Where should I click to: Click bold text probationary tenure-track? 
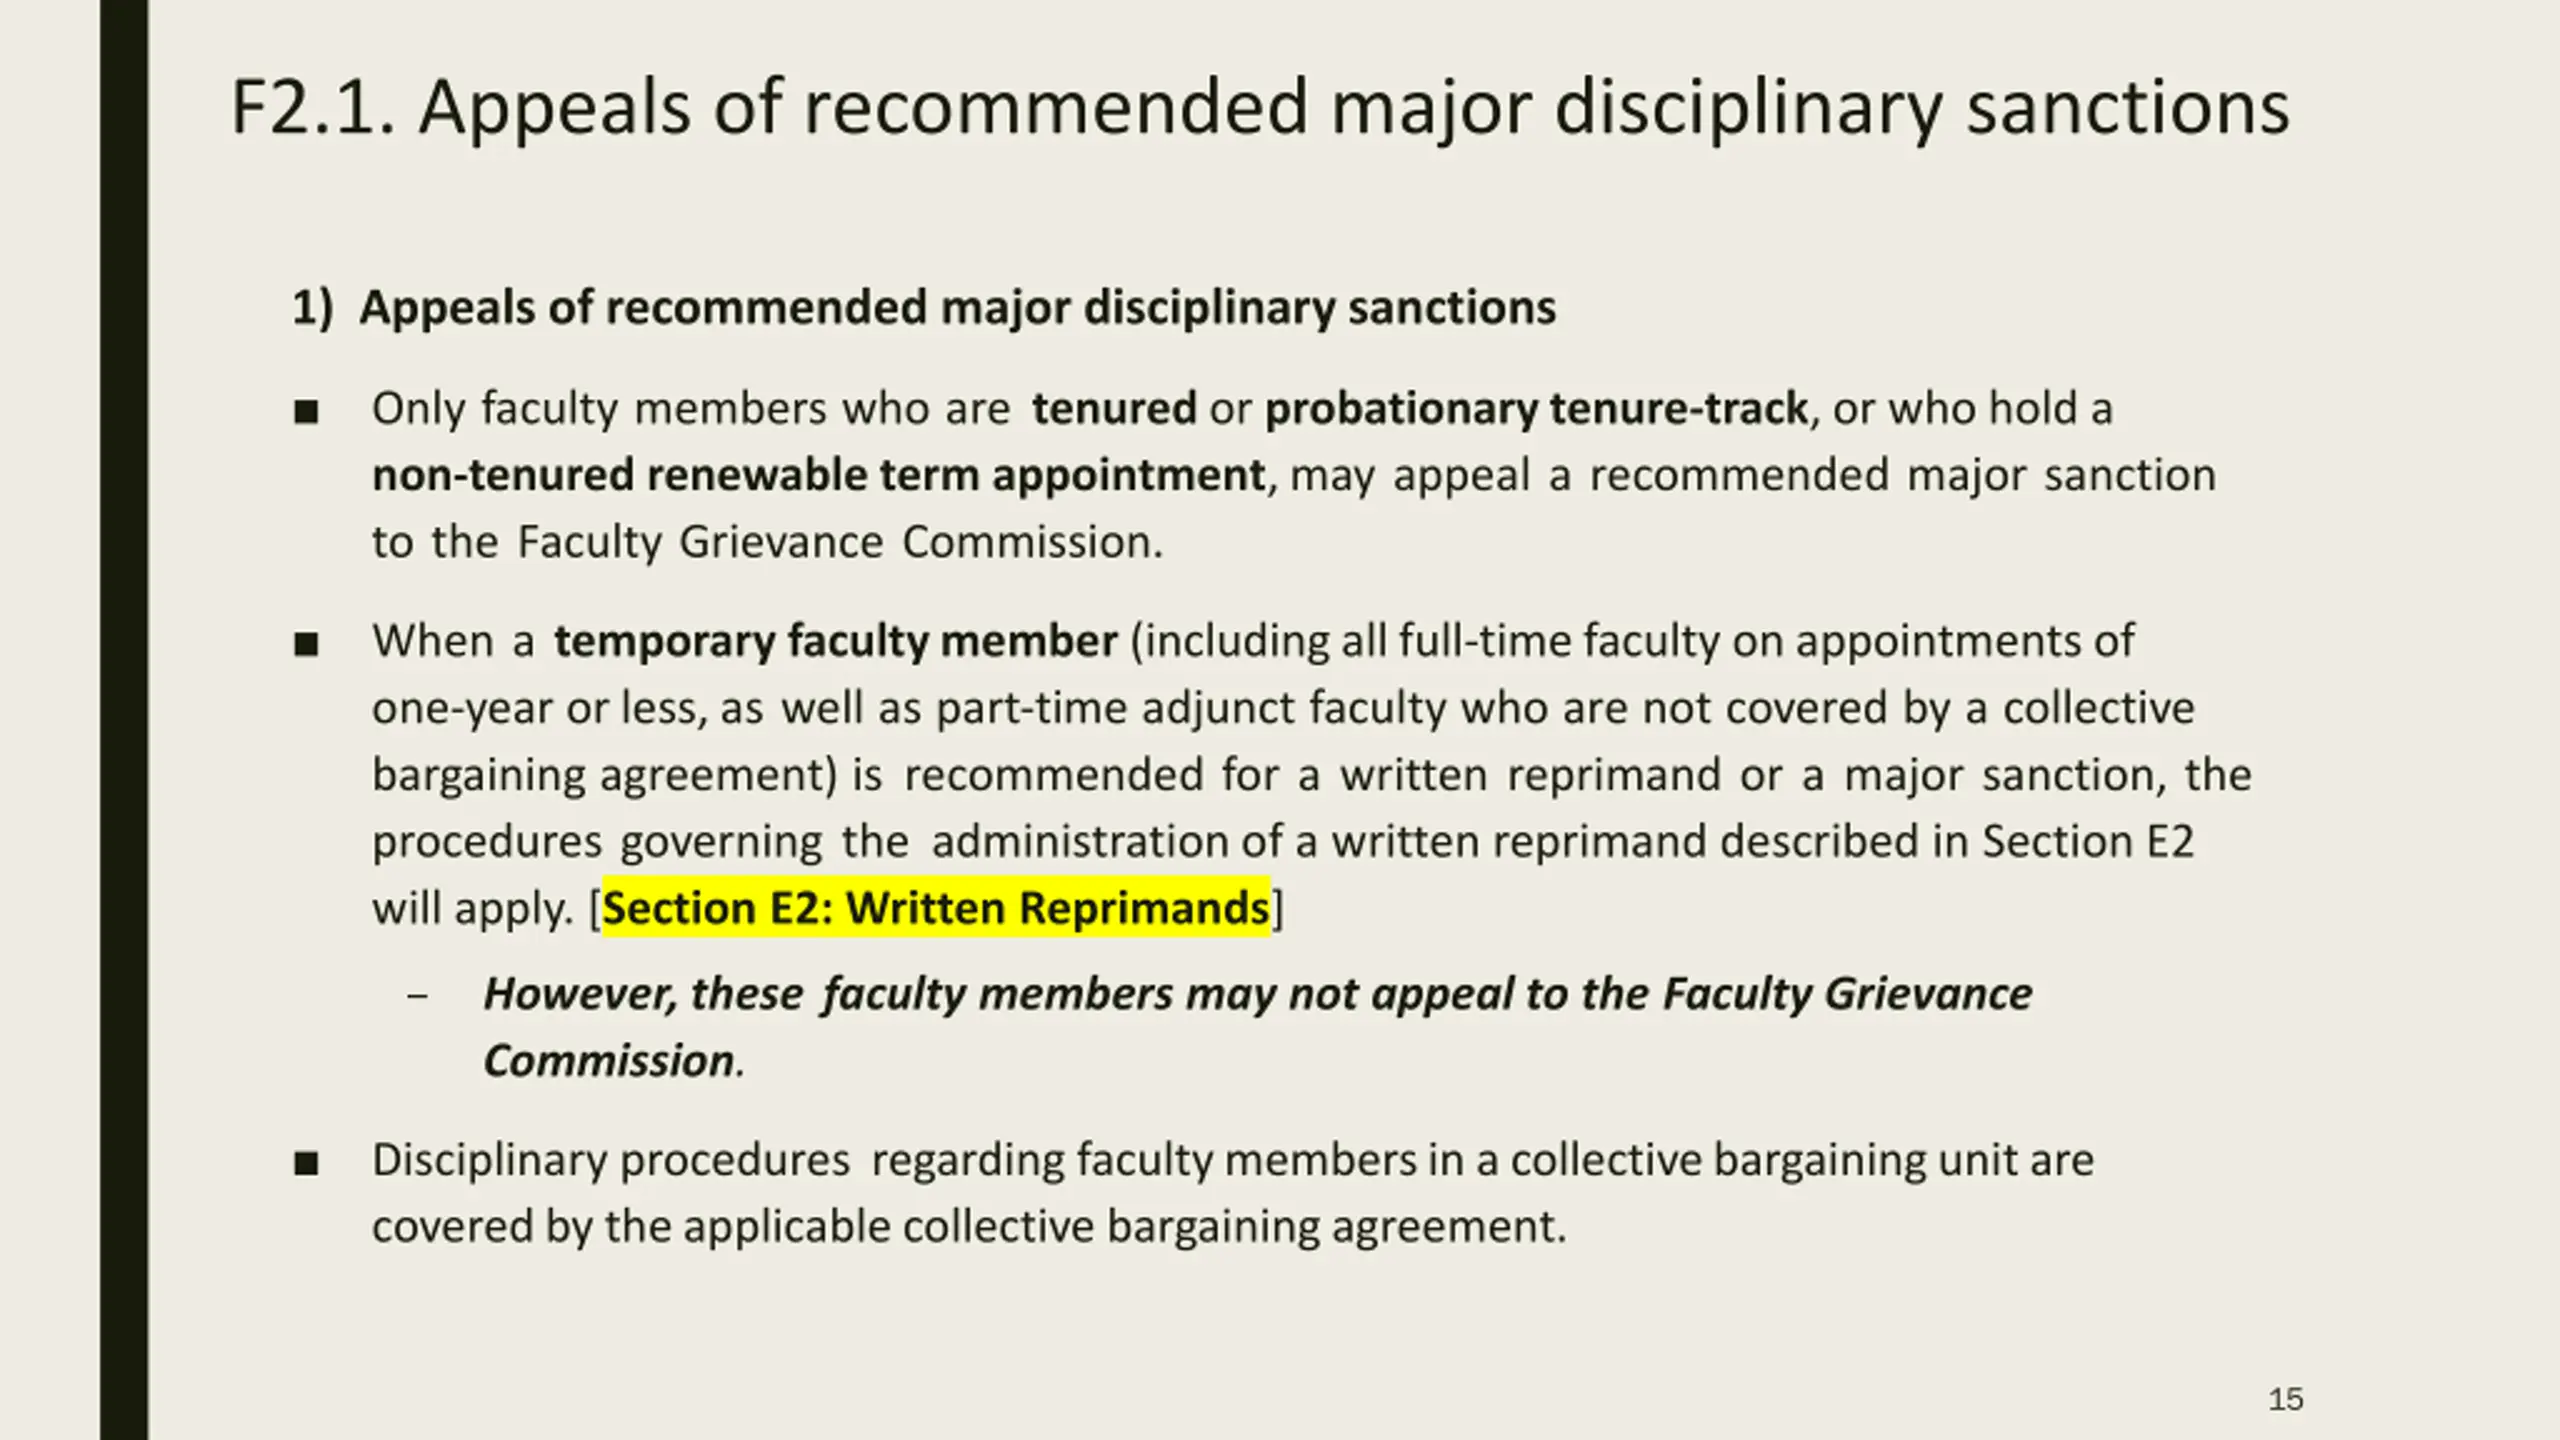[1536, 408]
